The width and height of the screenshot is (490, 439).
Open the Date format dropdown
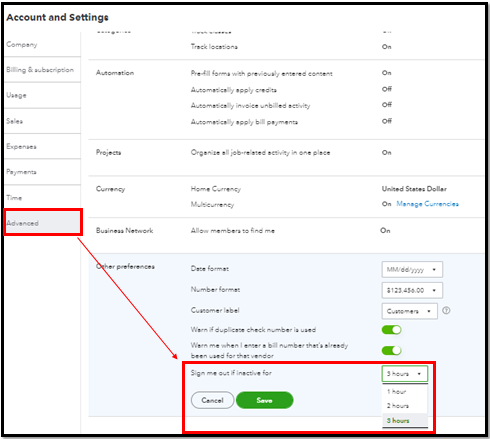(412, 269)
